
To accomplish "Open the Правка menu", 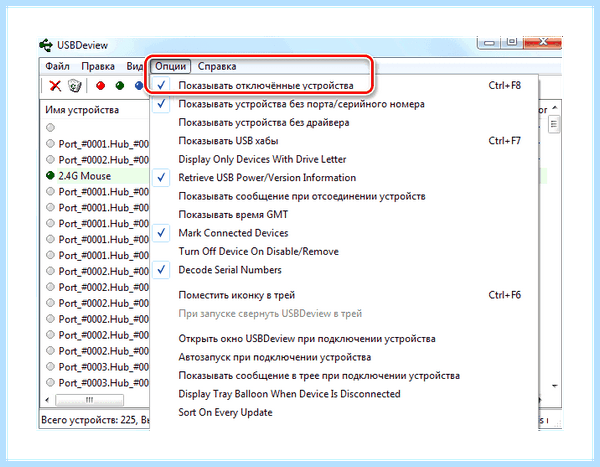I will [98, 66].
